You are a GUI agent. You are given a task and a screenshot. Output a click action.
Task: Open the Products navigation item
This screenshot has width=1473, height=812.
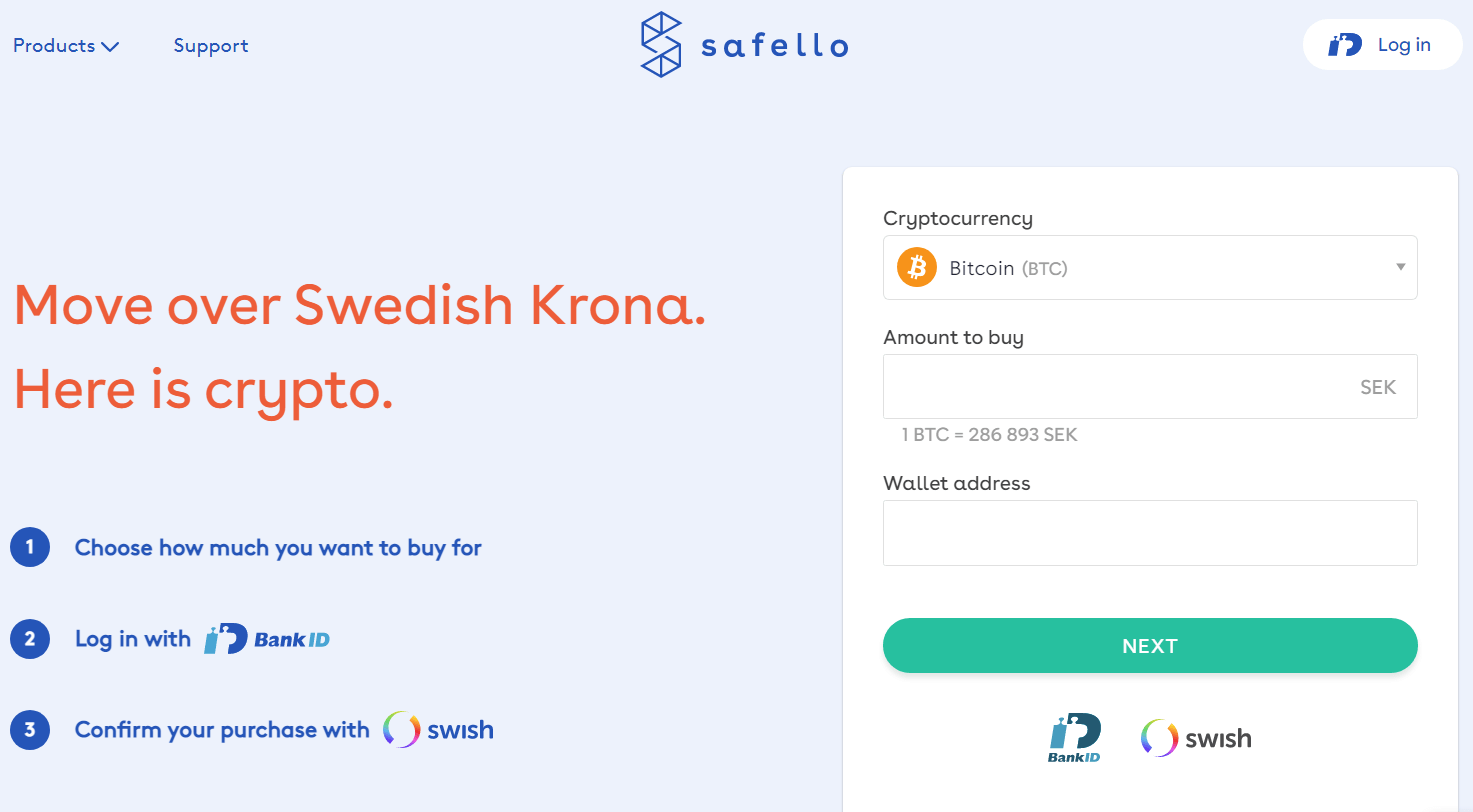pyautogui.click(x=66, y=46)
